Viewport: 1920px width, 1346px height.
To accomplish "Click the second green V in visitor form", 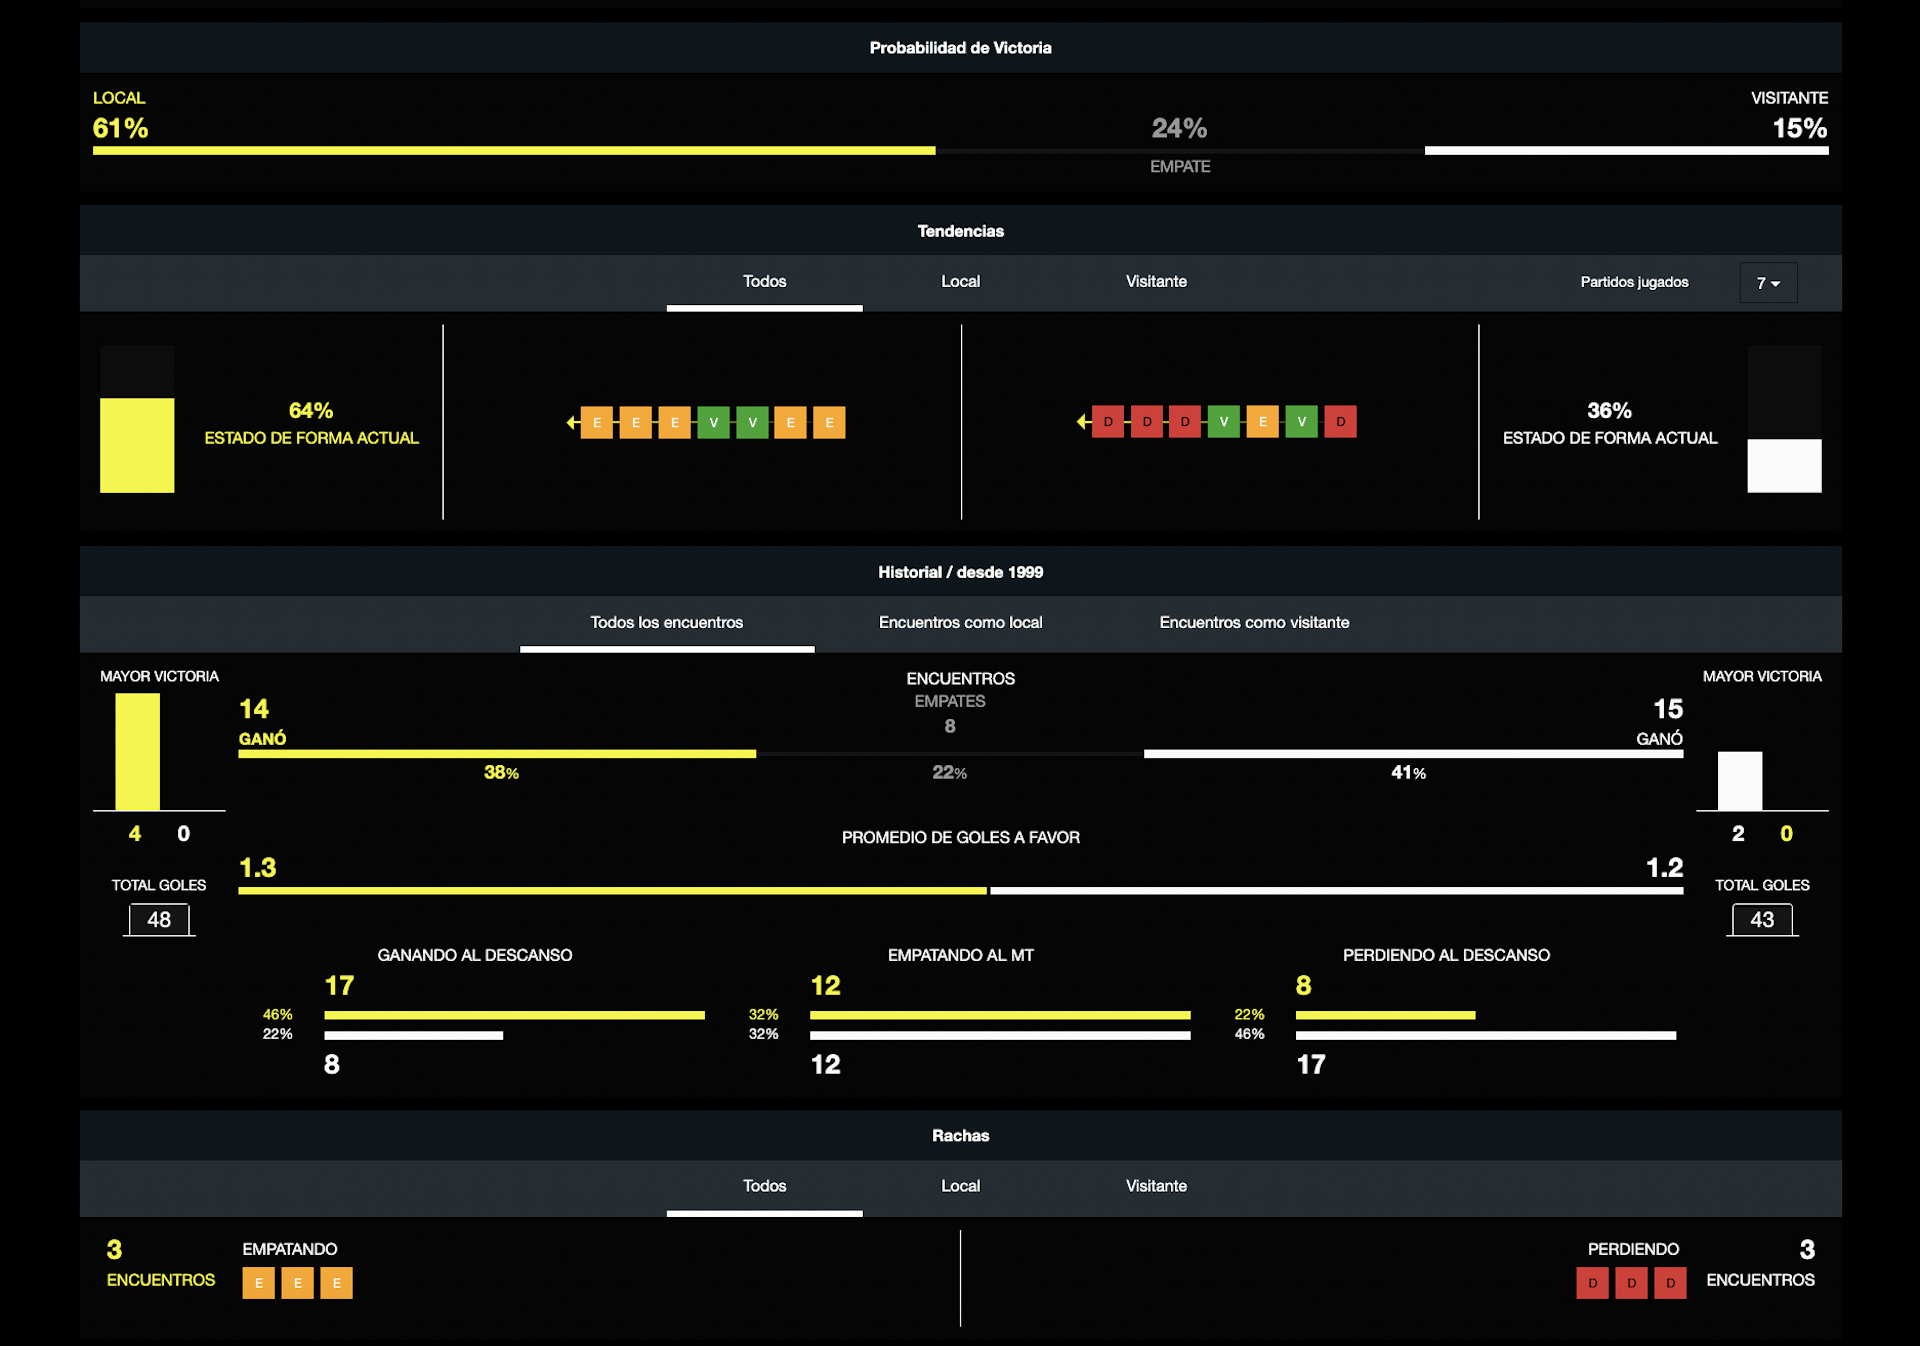I will pyautogui.click(x=1302, y=422).
